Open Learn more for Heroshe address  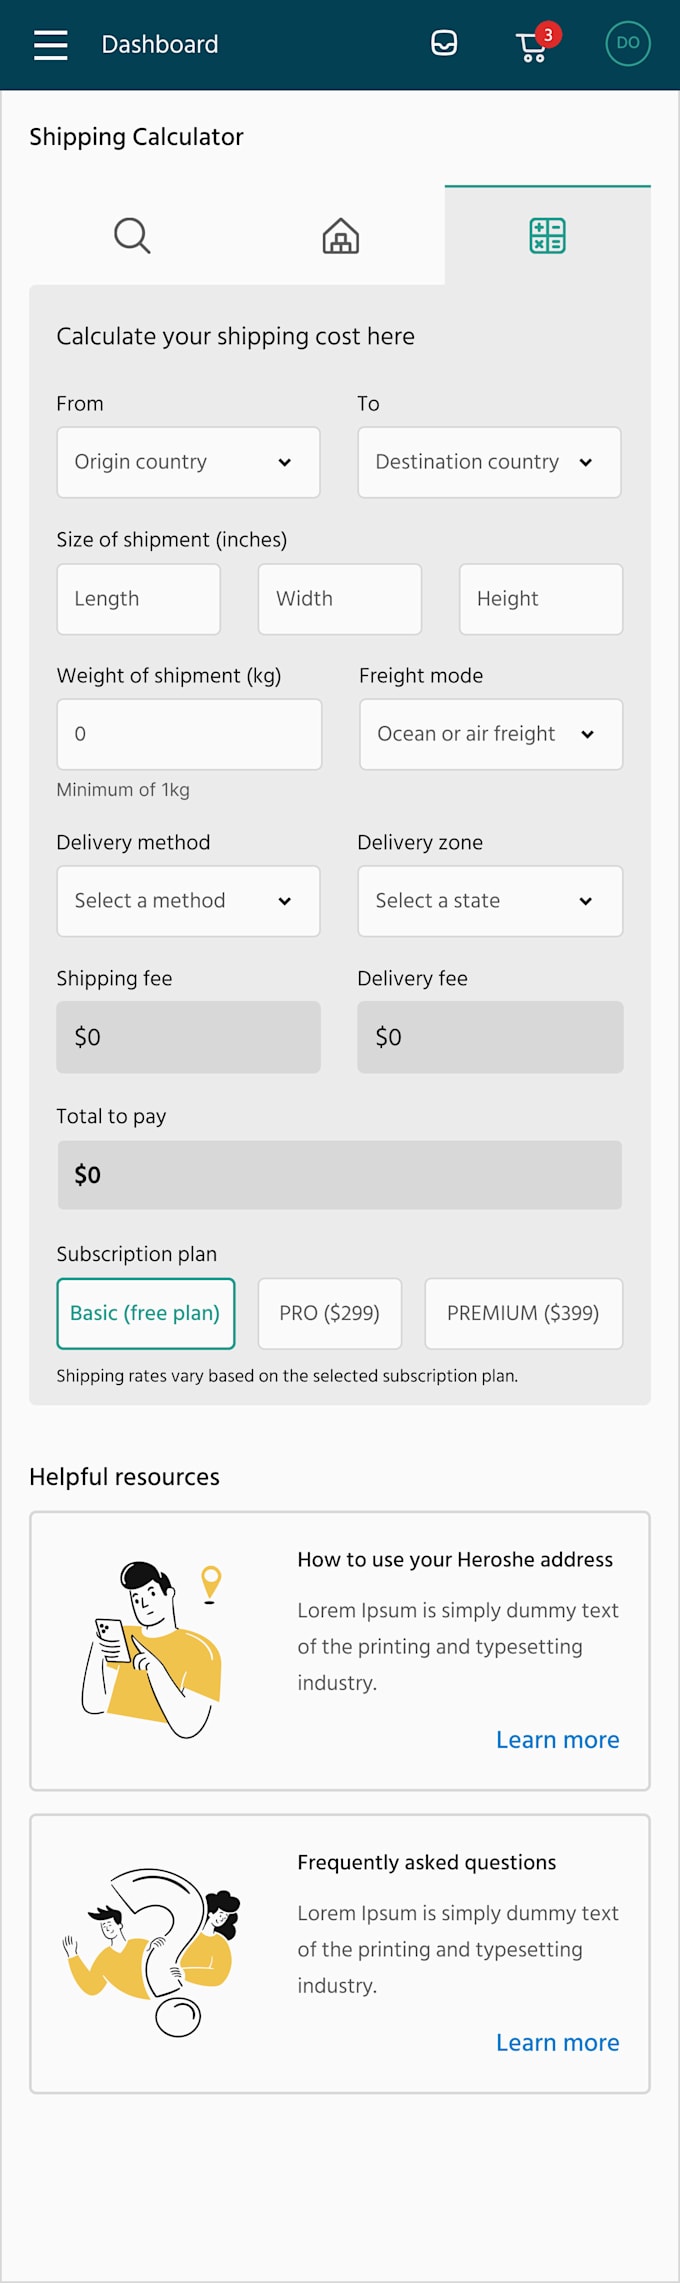(558, 1740)
